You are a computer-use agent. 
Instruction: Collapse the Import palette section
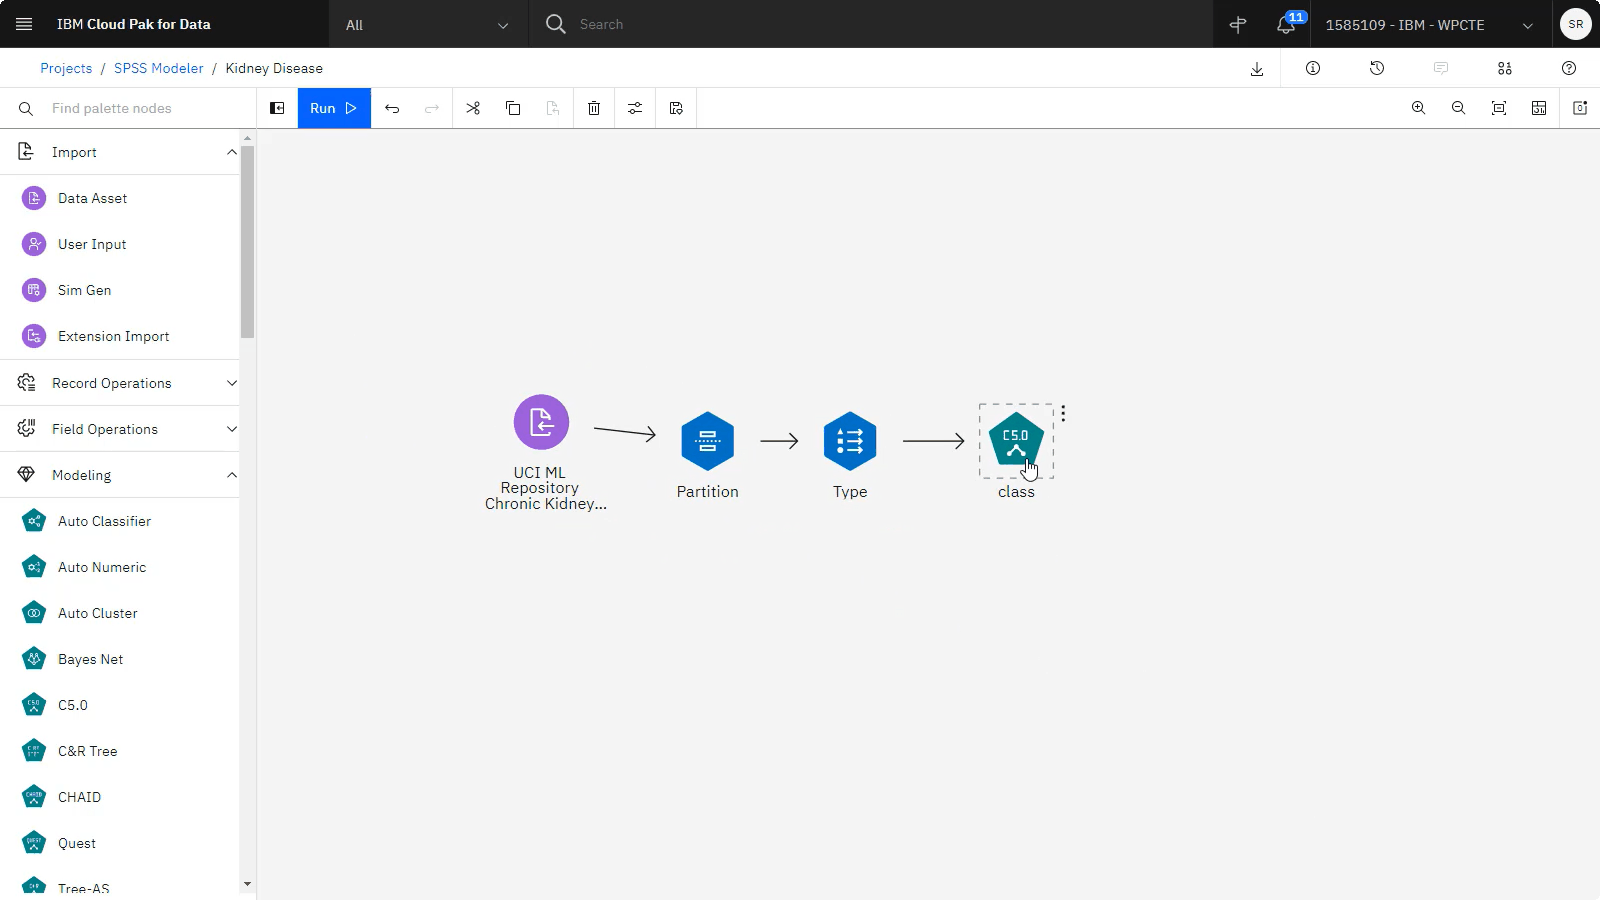(231, 152)
